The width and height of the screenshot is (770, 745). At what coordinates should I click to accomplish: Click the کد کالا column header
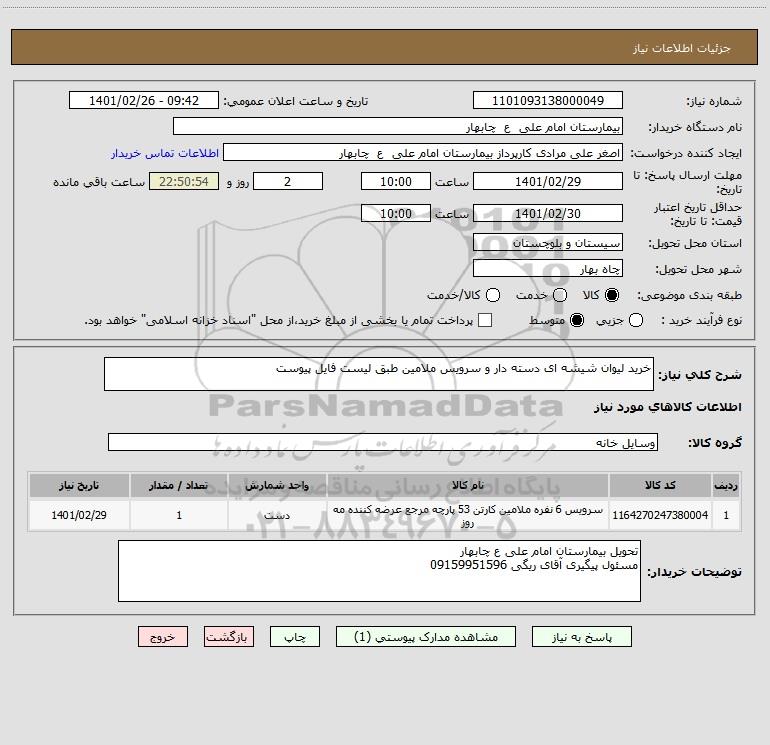click(660, 485)
